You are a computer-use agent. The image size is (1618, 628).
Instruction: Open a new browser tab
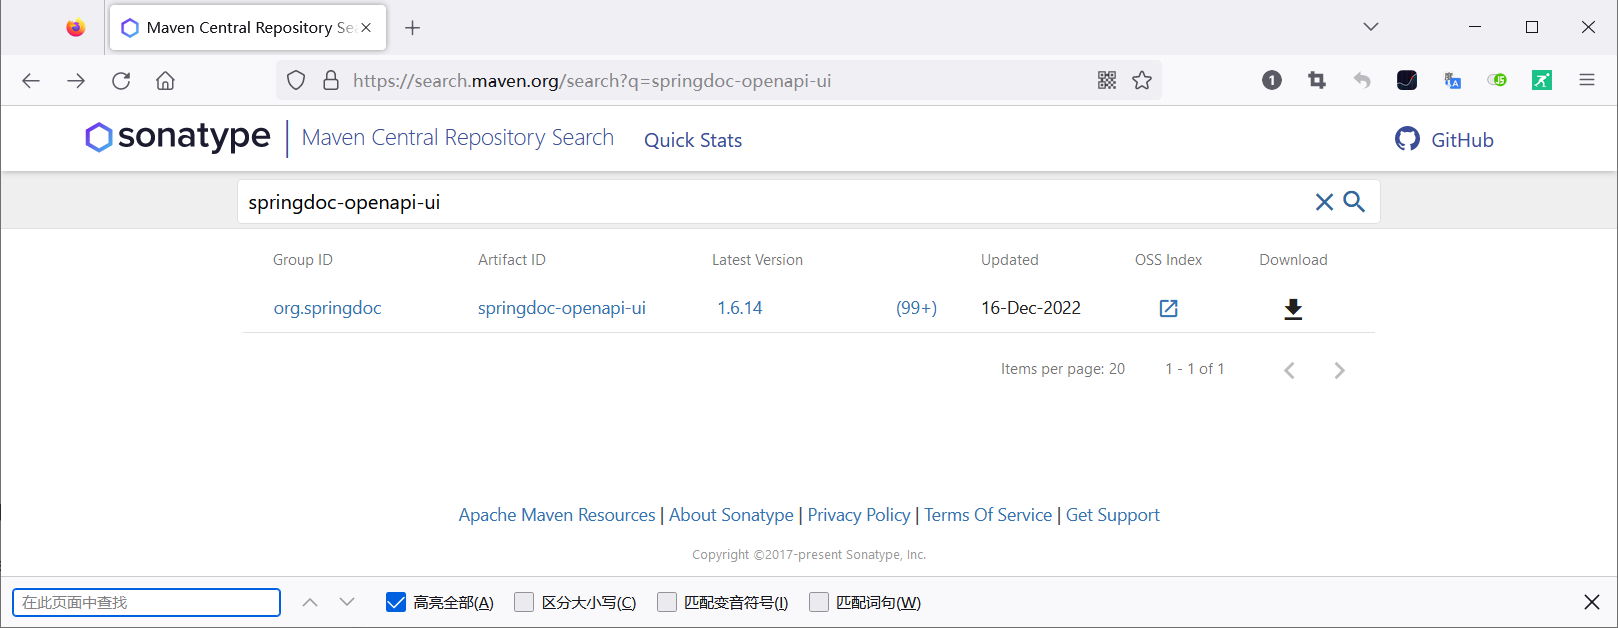click(x=412, y=28)
